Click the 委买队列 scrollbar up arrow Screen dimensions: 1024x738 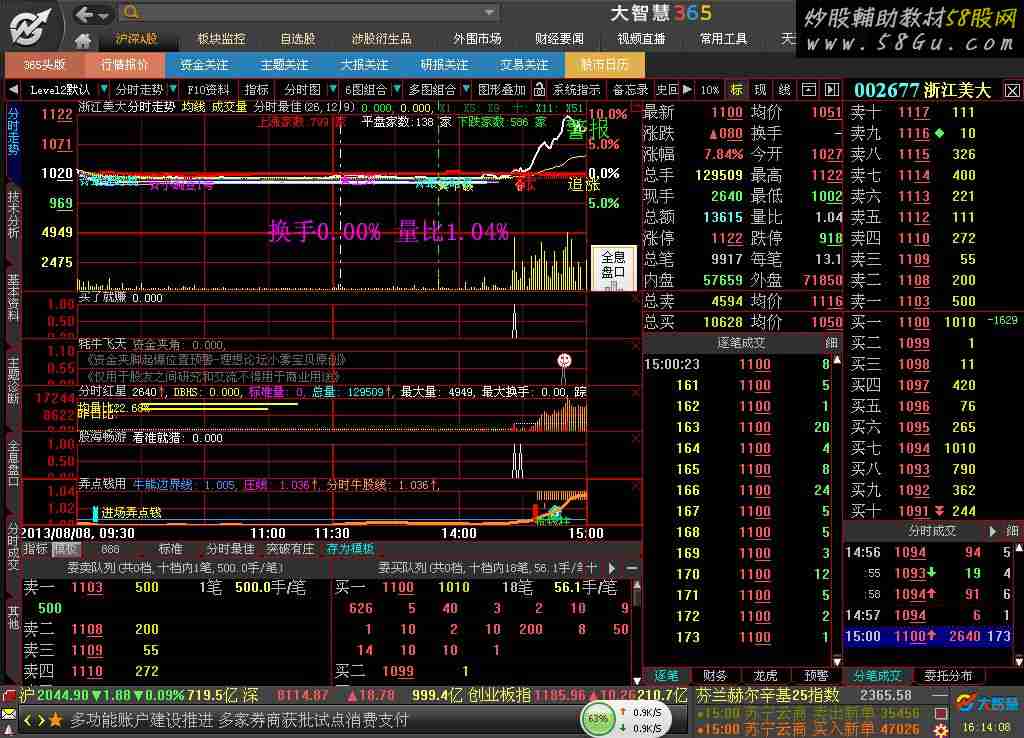click(637, 585)
